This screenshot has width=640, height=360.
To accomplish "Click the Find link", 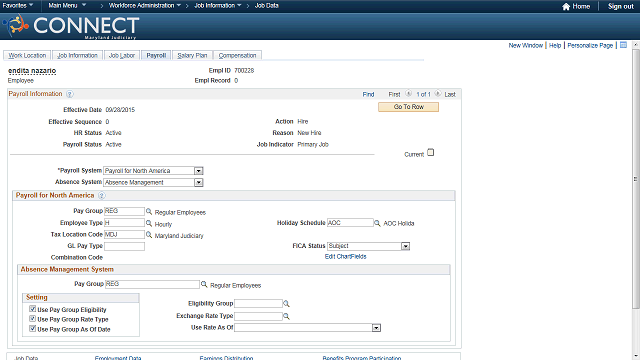I will click(368, 94).
